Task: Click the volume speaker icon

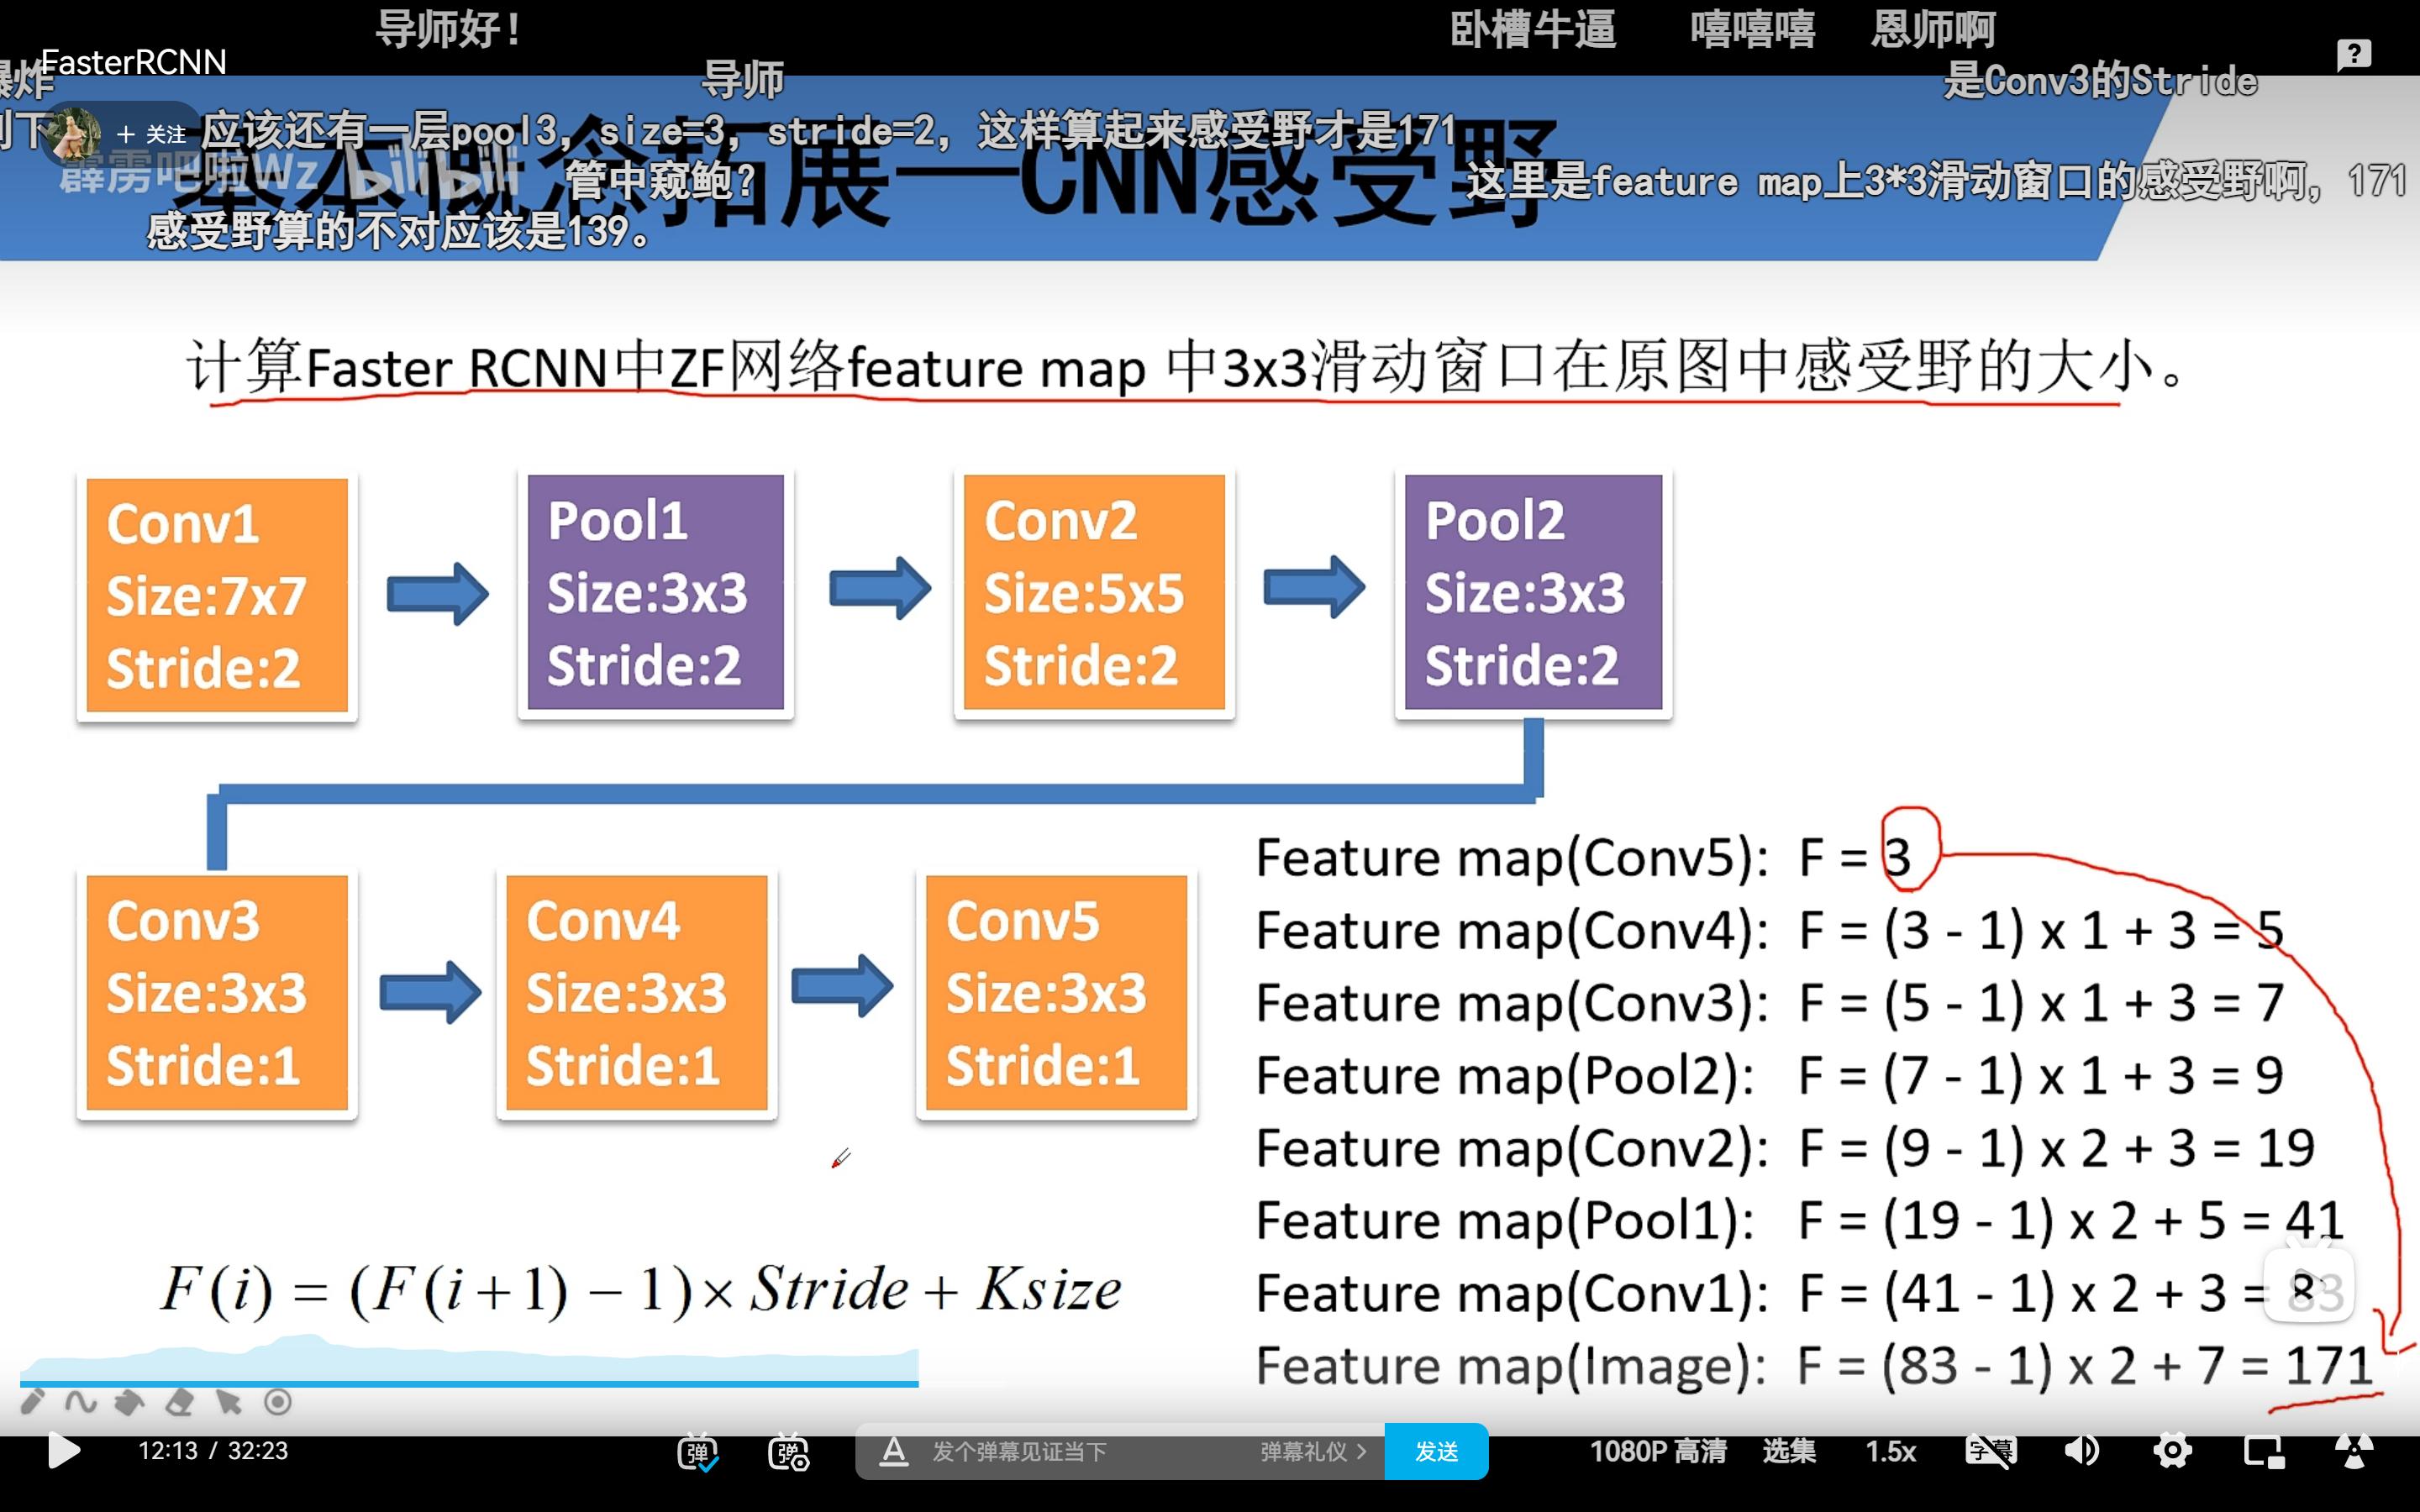Action: click(2082, 1451)
